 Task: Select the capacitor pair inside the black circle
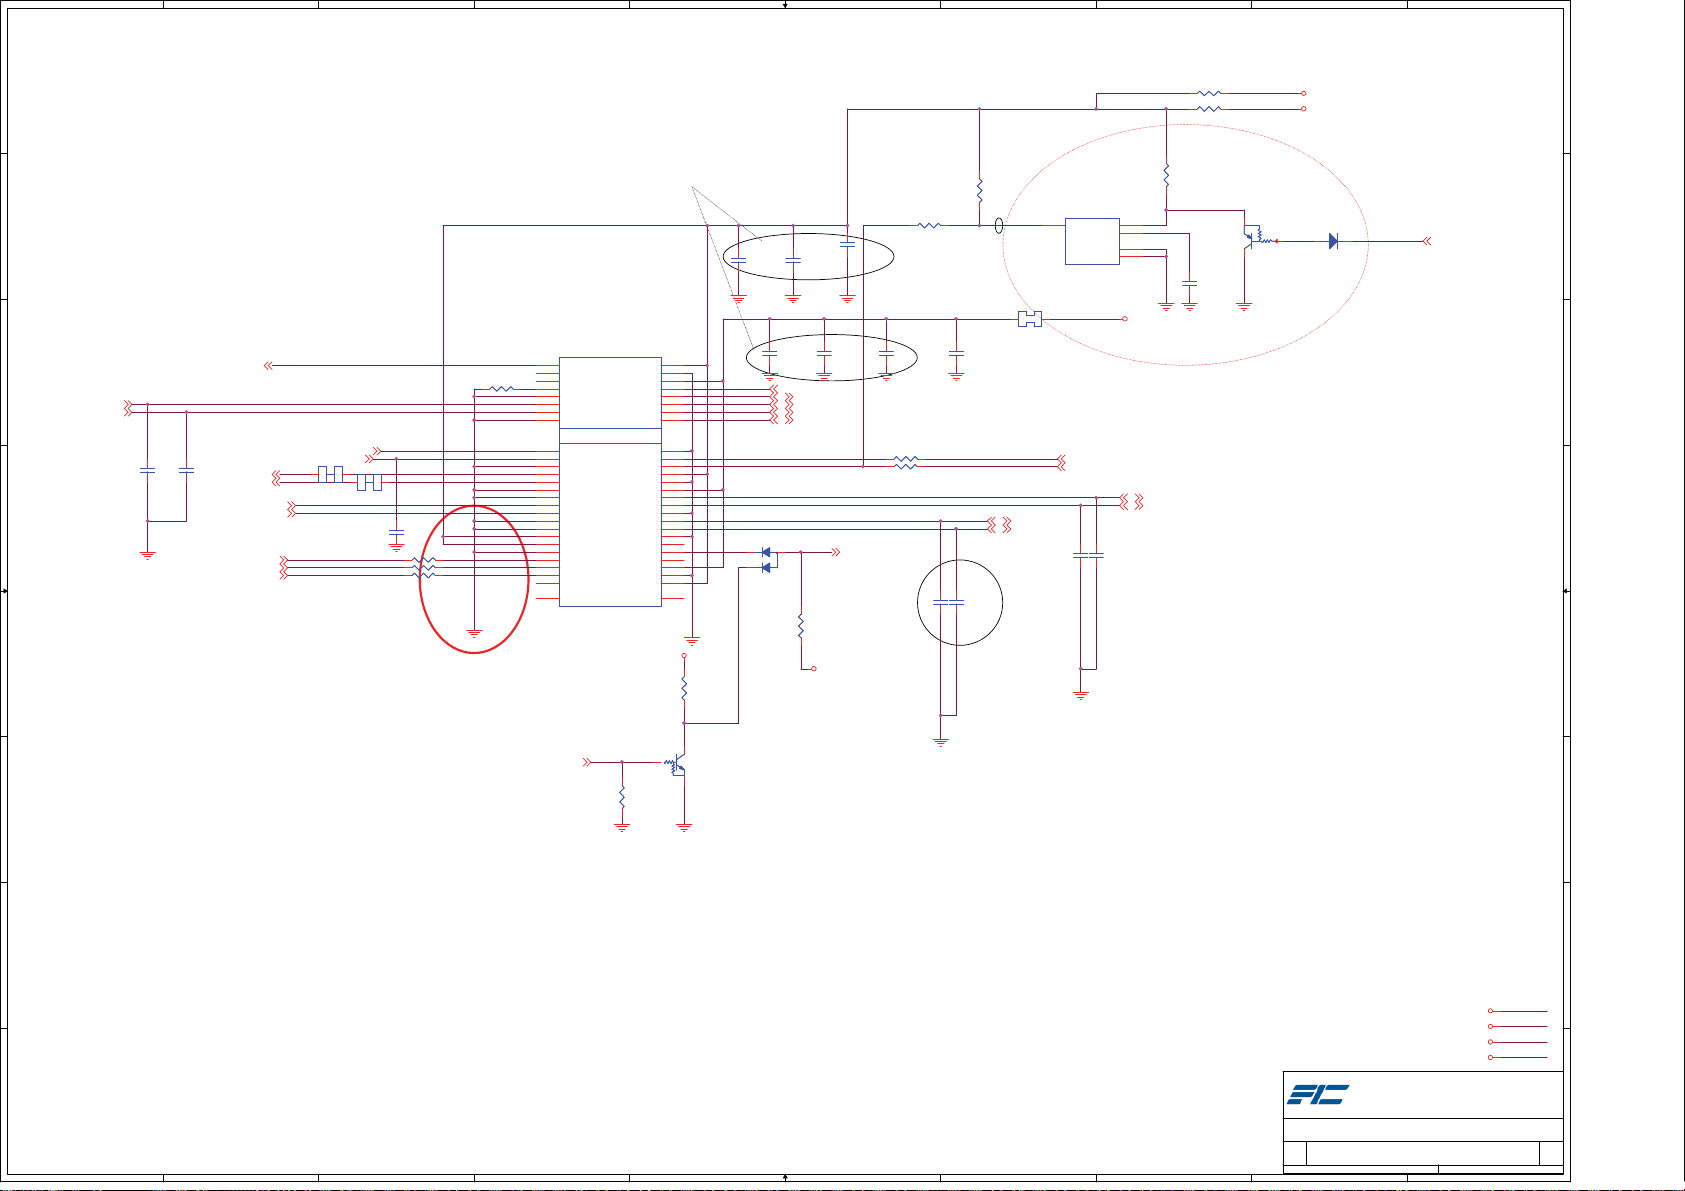(948, 602)
